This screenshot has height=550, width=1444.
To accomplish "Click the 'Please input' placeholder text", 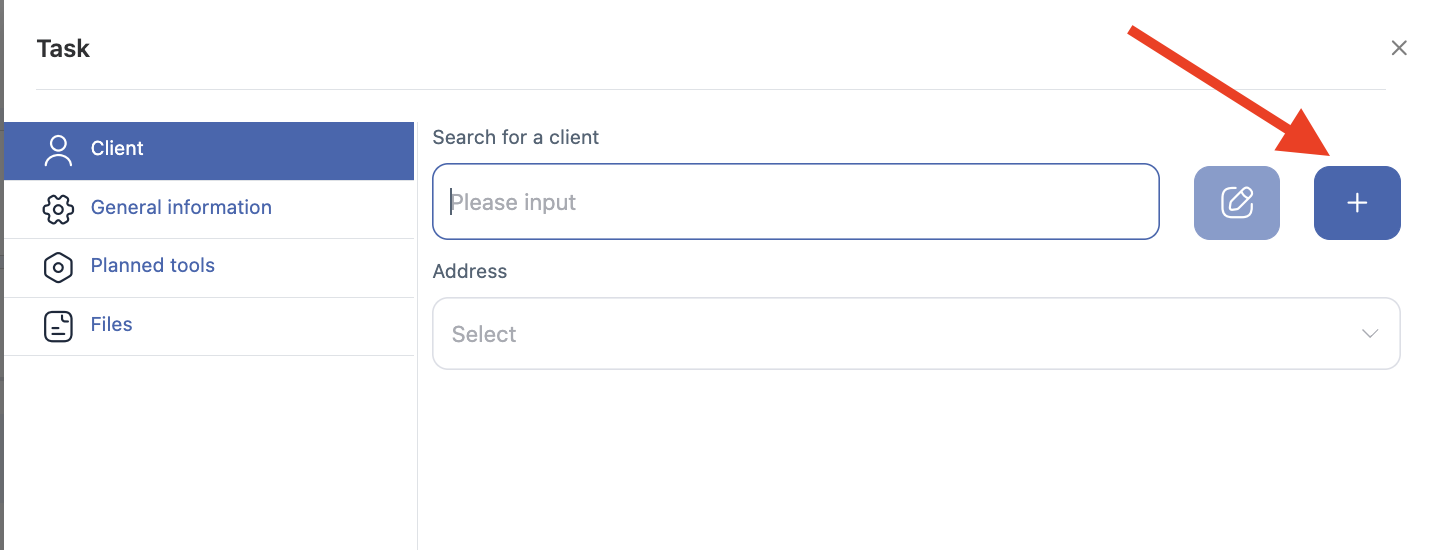I will point(514,203).
